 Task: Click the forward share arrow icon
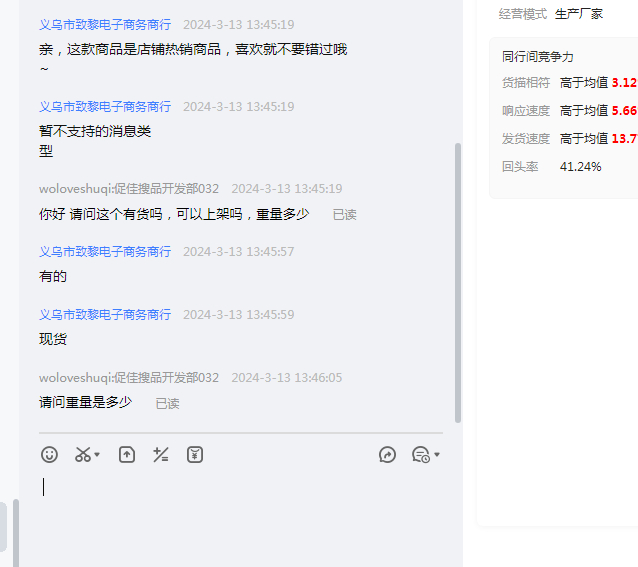388,455
